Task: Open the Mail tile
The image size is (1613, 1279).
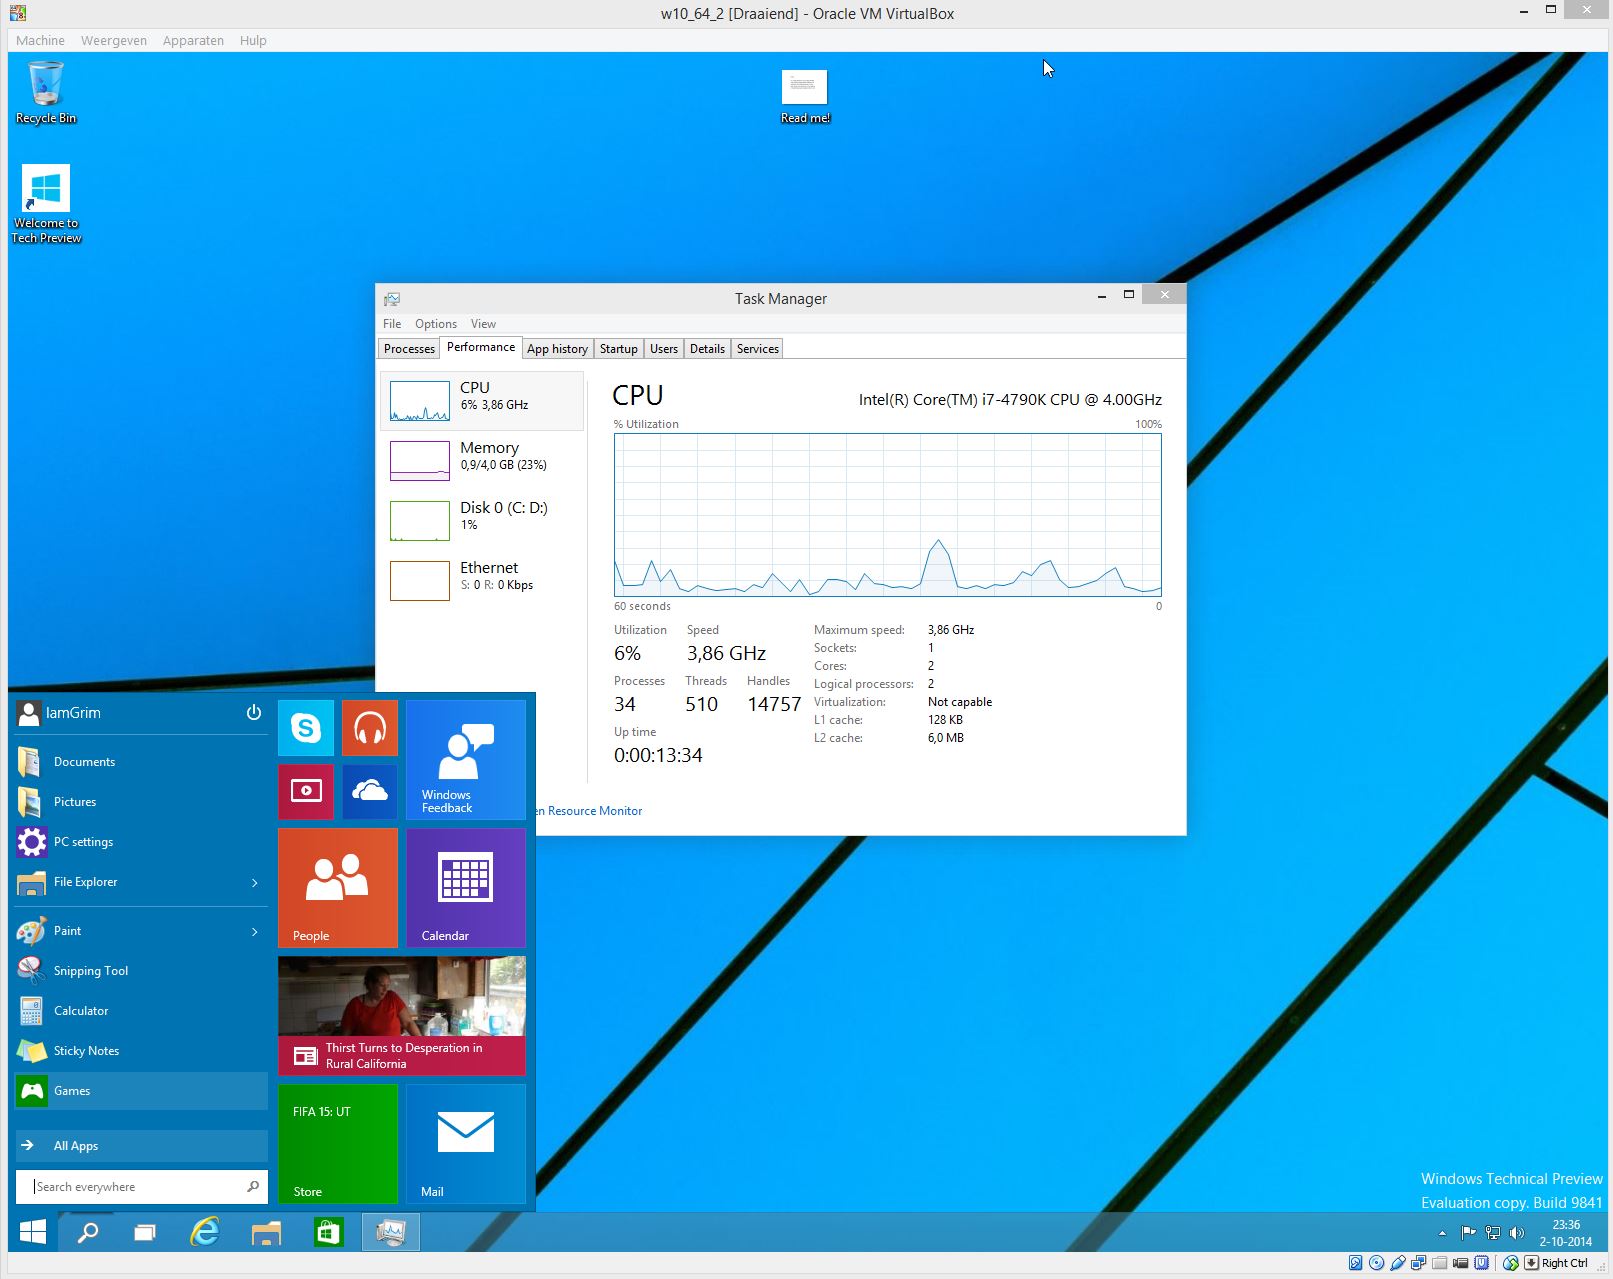Action: [465, 1144]
